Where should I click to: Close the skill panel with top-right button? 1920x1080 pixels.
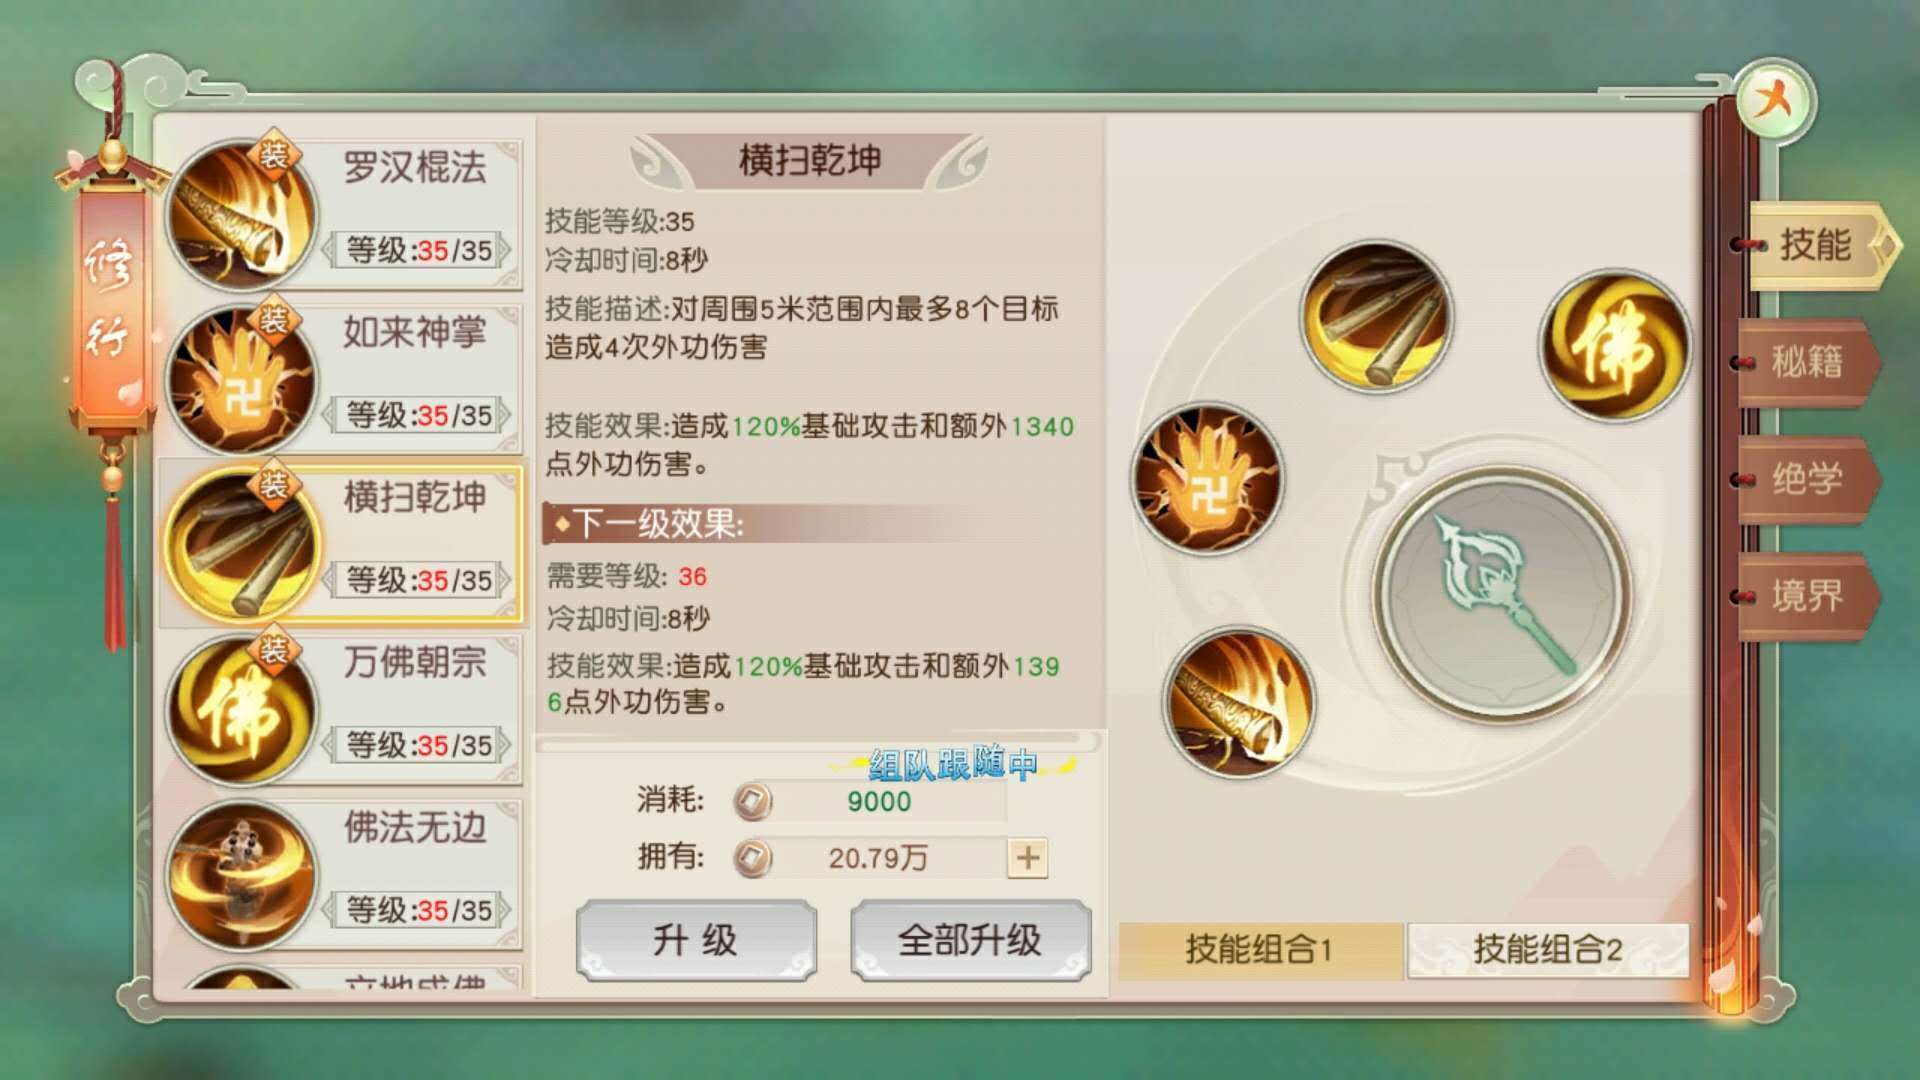pos(1775,100)
